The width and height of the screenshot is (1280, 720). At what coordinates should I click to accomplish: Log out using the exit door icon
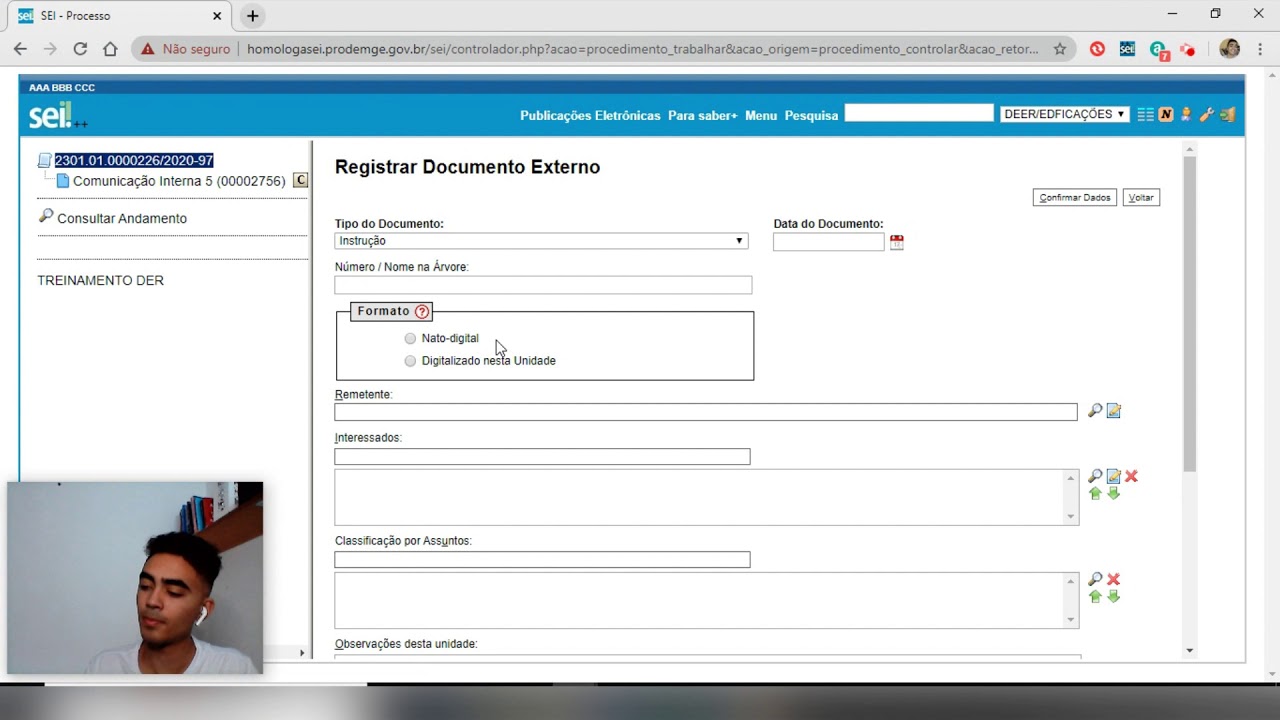tap(1228, 115)
